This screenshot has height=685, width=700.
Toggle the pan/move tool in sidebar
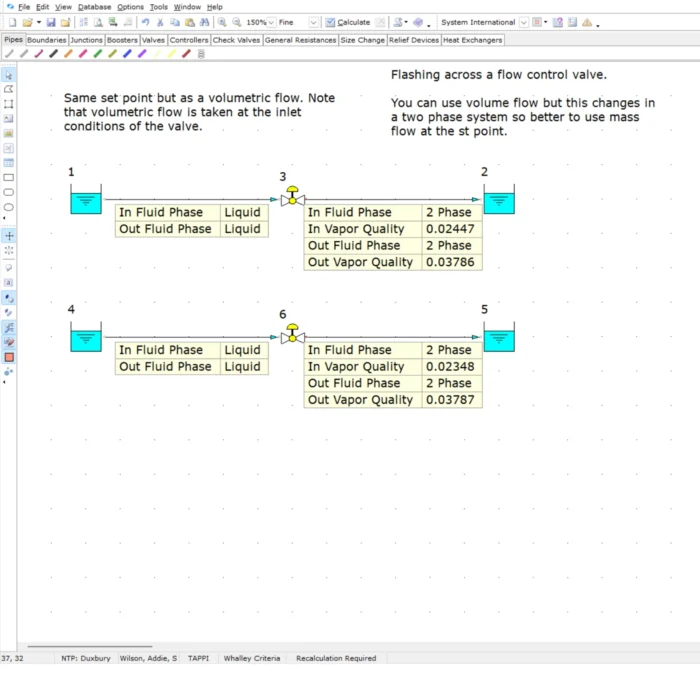(x=9, y=236)
